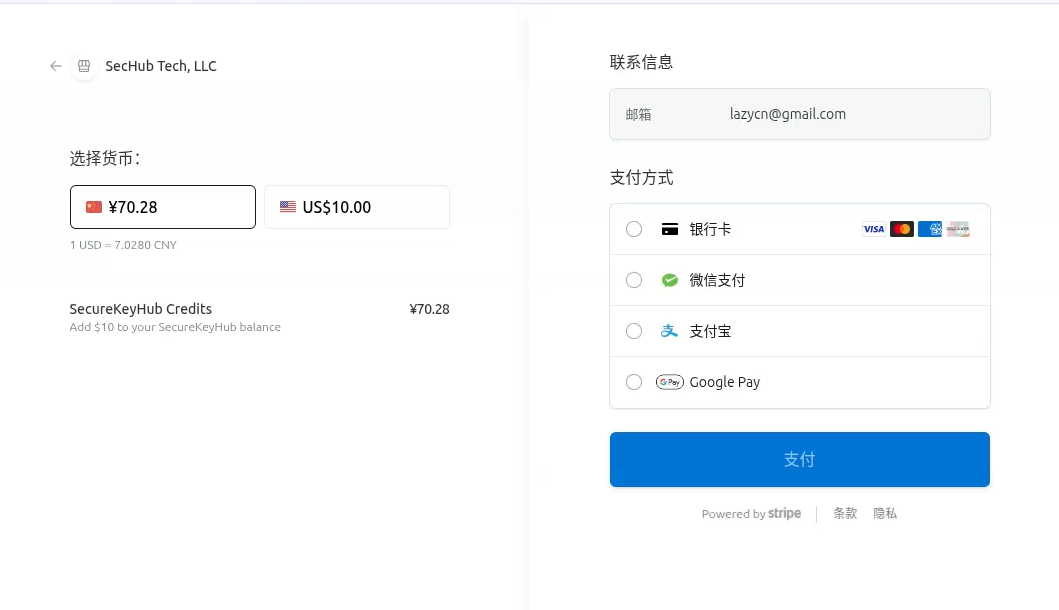This screenshot has height=610, width=1059.
Task: Go back using the left arrow icon
Action: tap(55, 66)
